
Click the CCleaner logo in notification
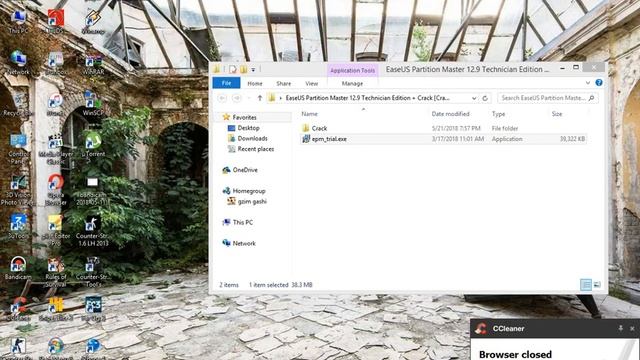[x=481, y=329]
